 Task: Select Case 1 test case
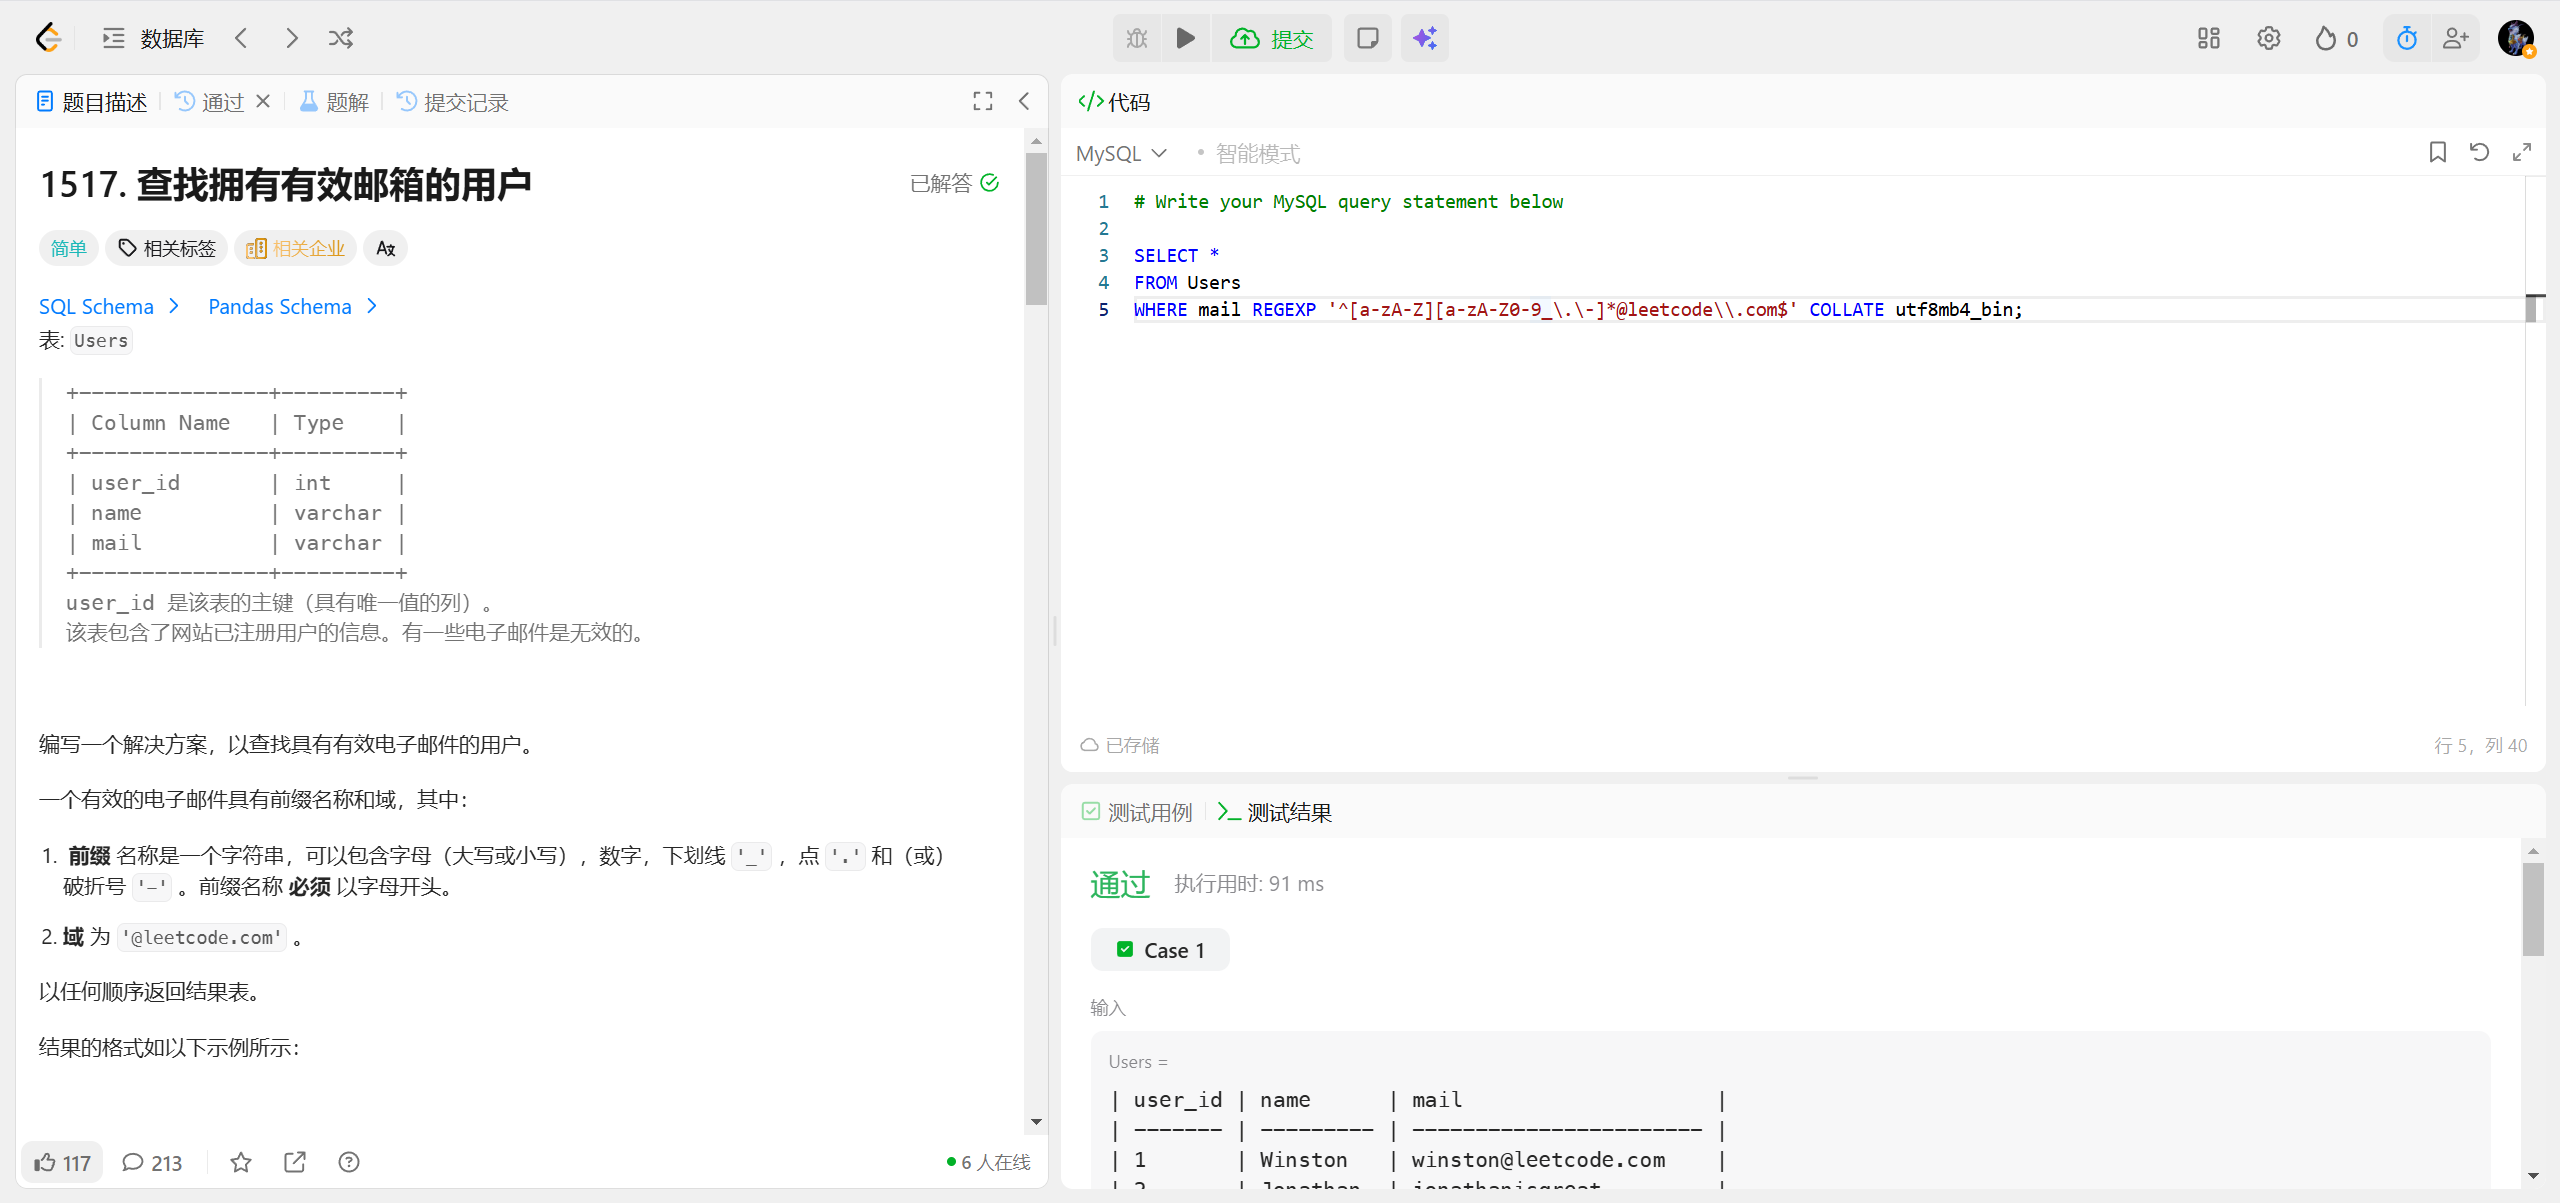click(x=1160, y=950)
